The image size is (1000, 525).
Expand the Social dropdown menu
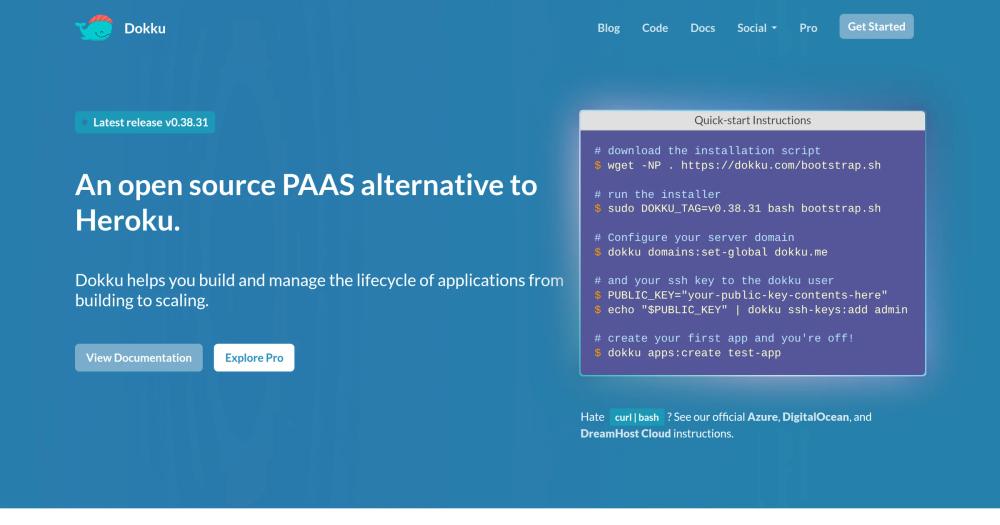coord(757,28)
